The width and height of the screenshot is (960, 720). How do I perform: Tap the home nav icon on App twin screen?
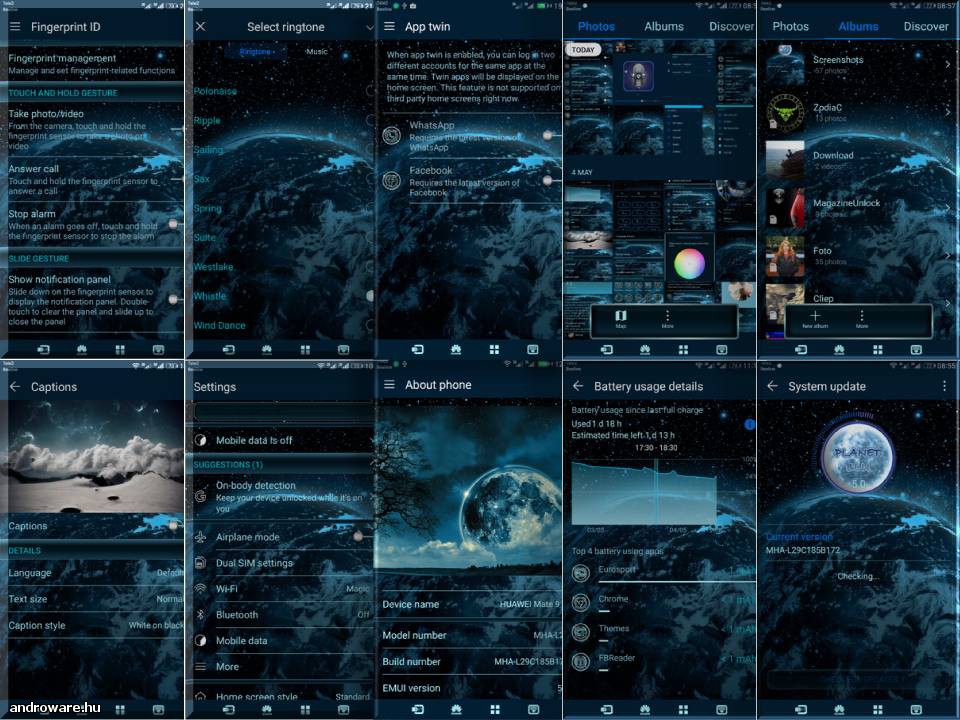point(456,349)
